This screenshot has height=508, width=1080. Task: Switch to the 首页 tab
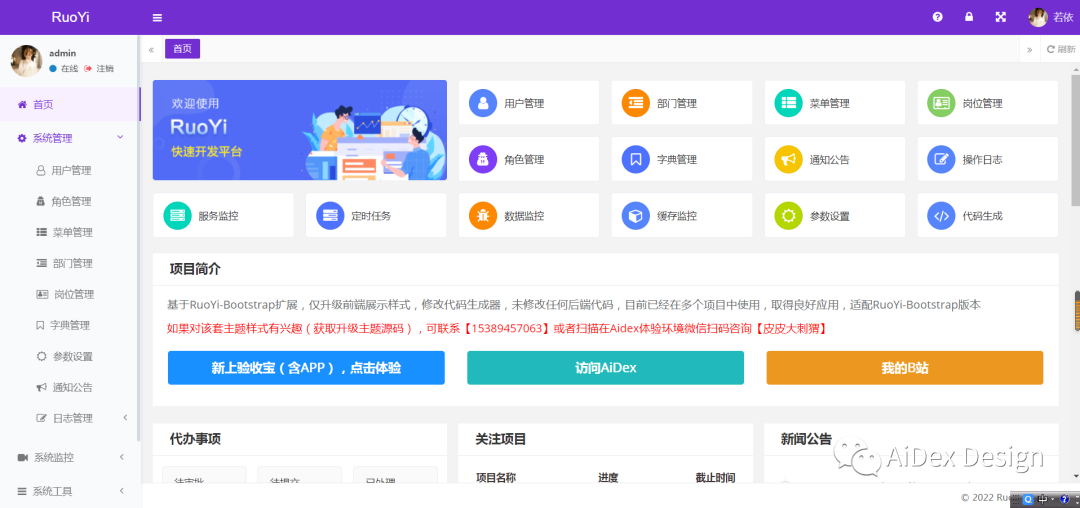click(183, 49)
